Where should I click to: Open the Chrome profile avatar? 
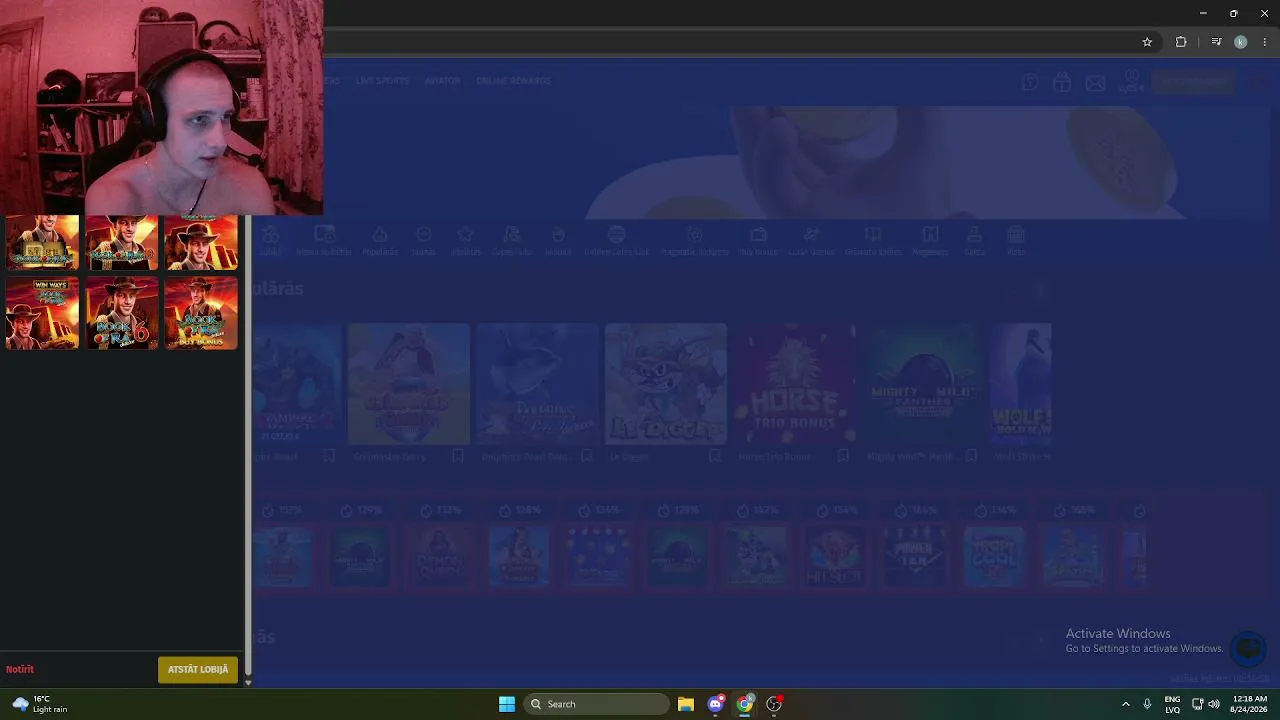[1241, 42]
